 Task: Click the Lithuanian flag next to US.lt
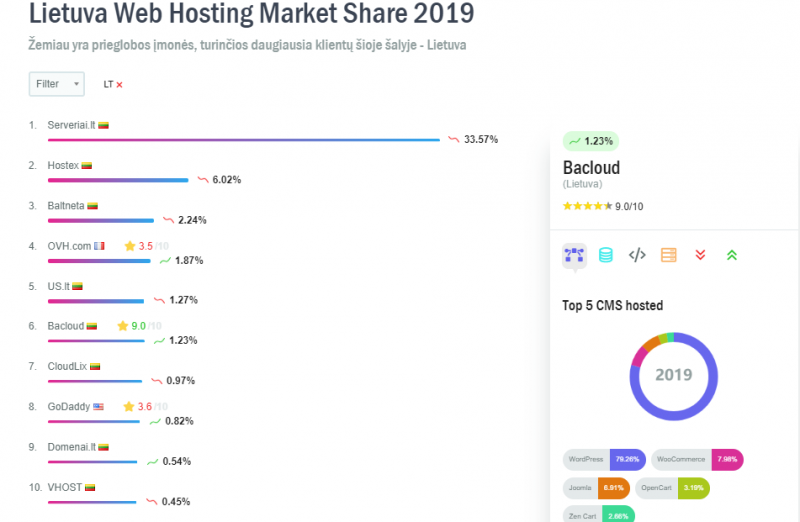77,286
